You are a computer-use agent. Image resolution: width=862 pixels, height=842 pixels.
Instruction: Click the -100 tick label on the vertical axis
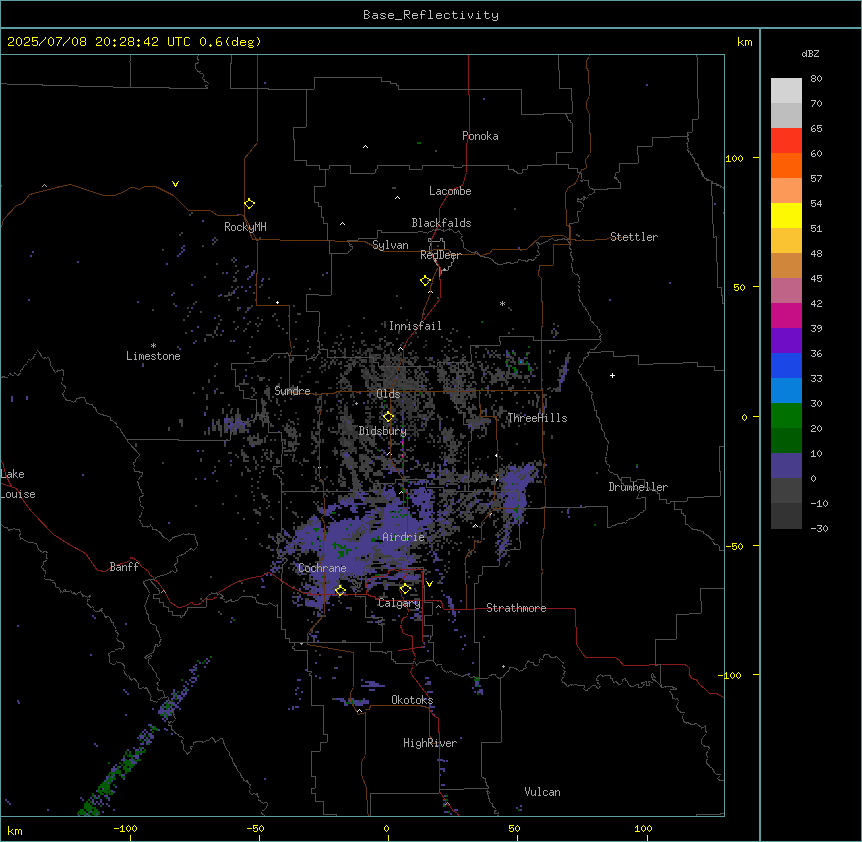pos(731,675)
